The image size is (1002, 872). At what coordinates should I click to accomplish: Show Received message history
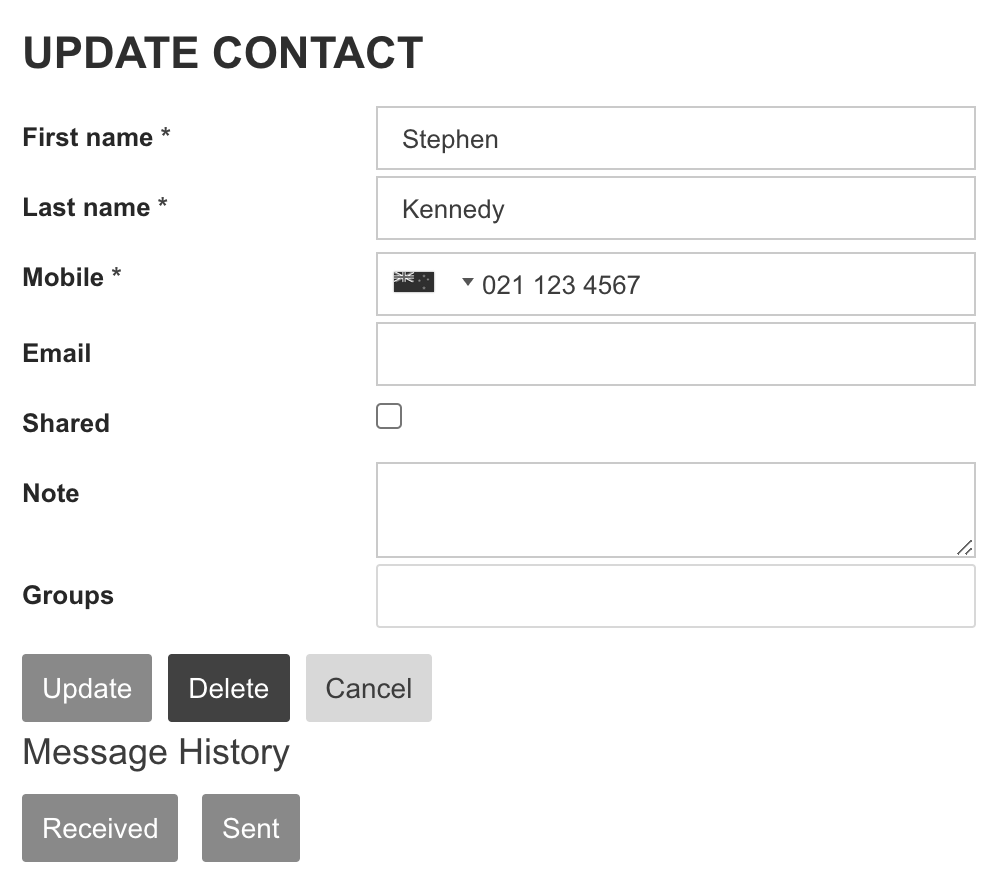pyautogui.click(x=100, y=828)
